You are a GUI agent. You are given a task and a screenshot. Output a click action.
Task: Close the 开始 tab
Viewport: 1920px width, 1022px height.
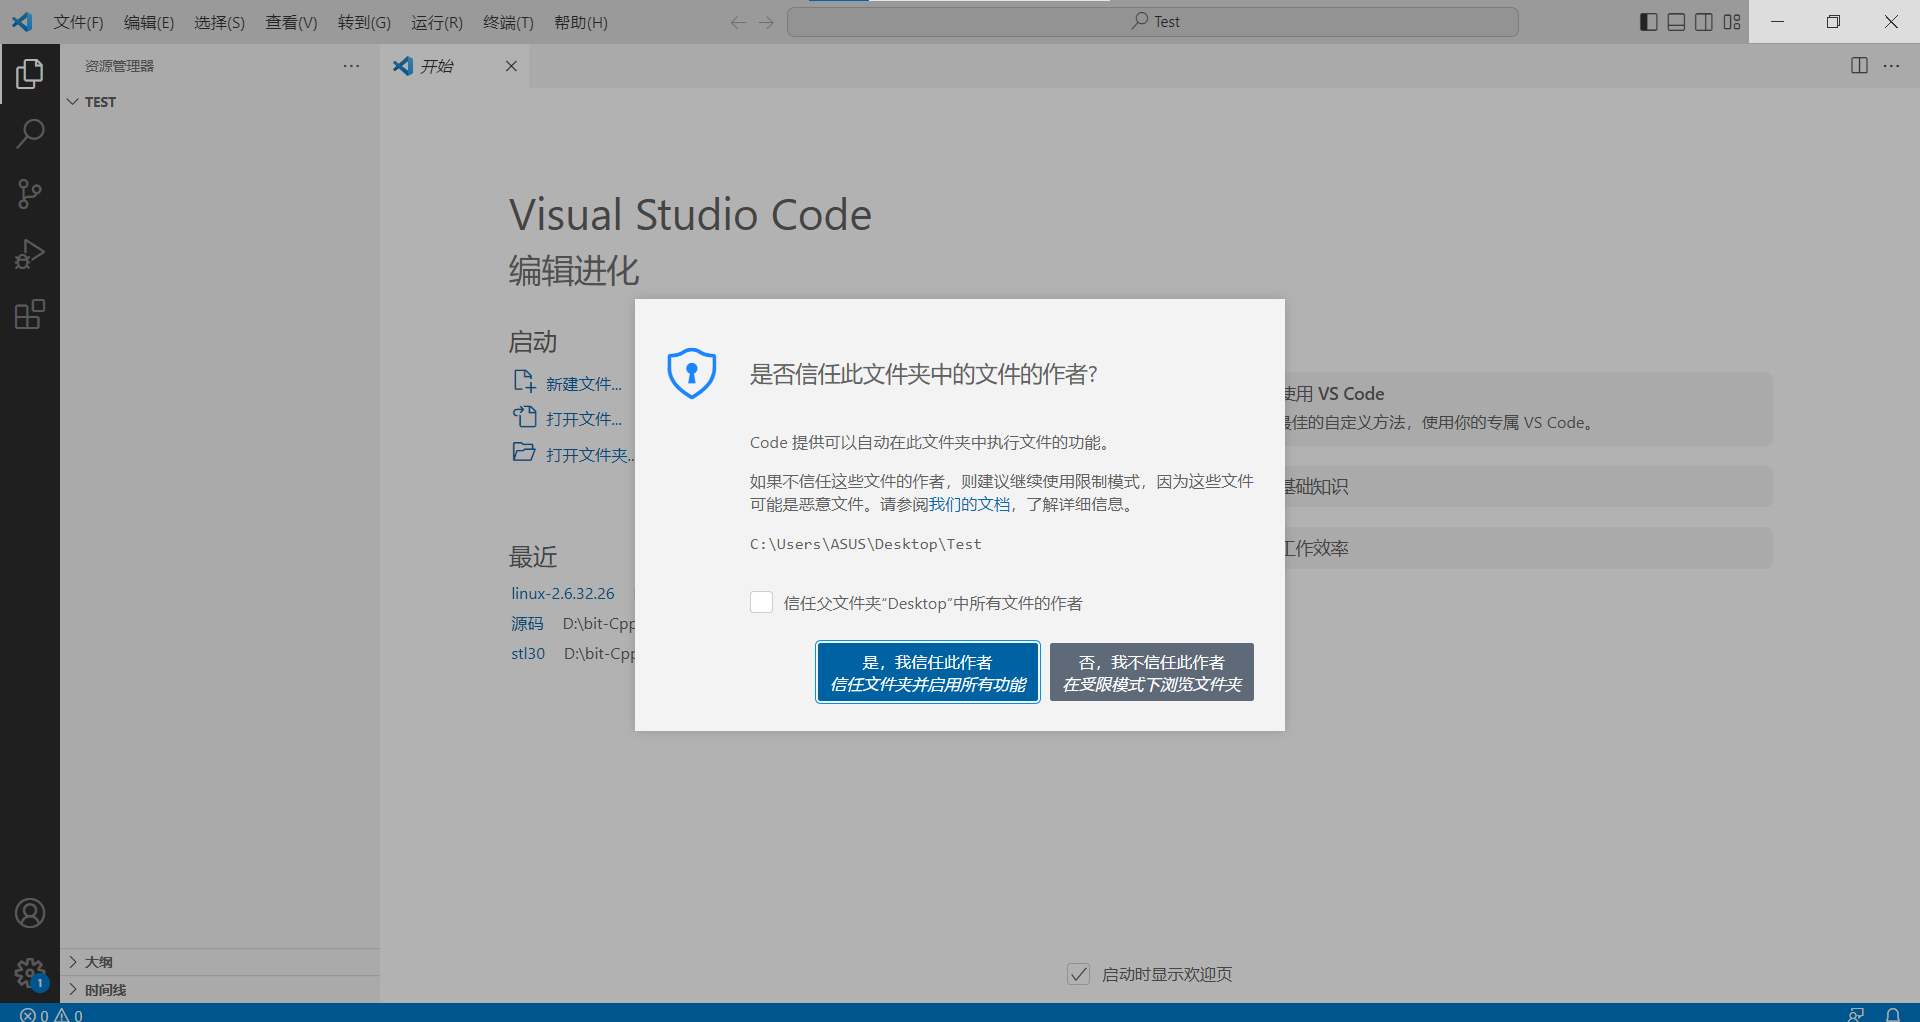(511, 66)
